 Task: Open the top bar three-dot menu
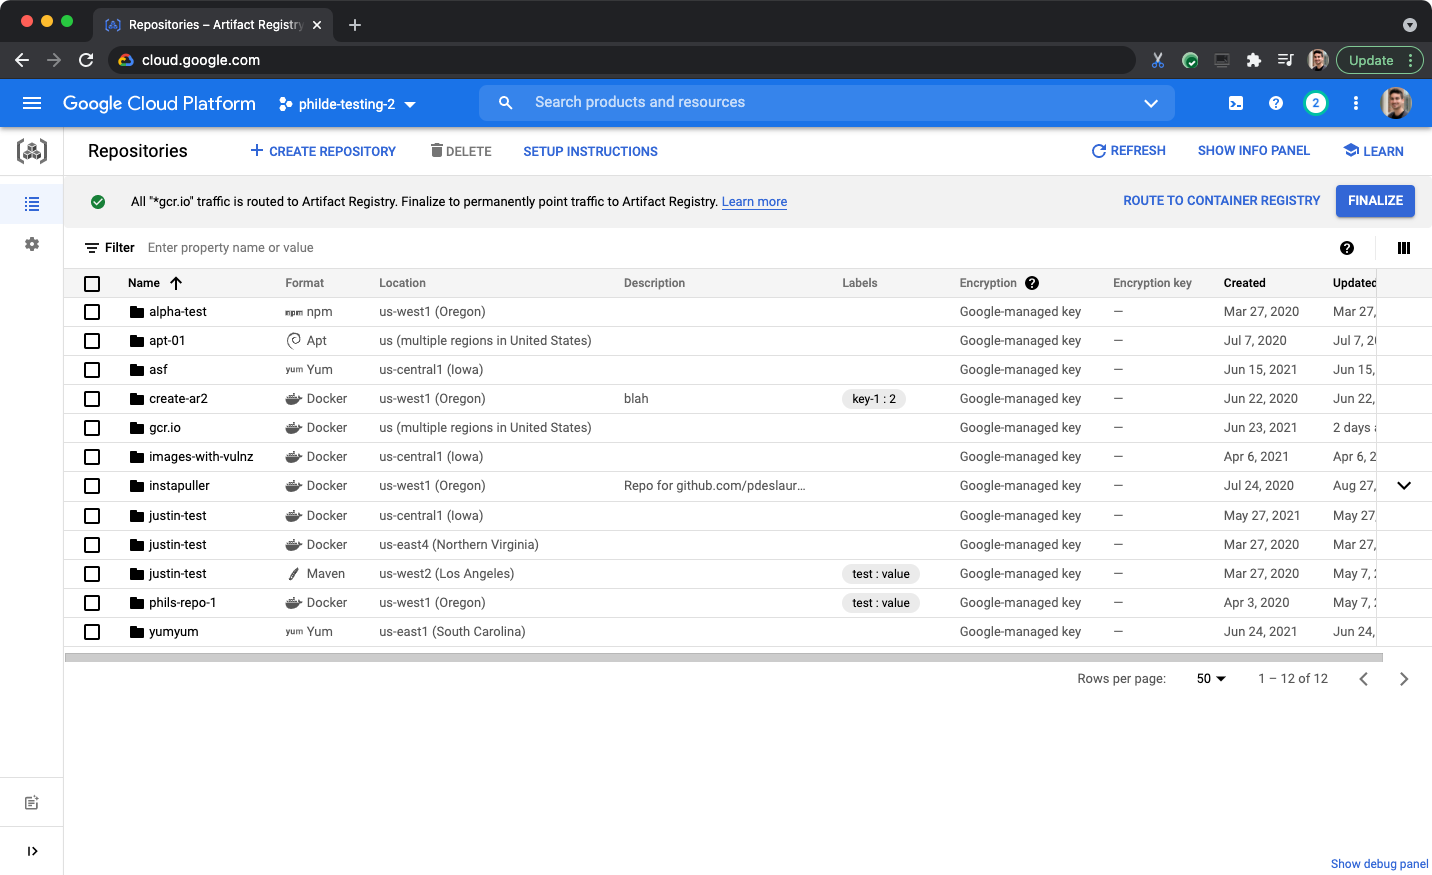[x=1356, y=103]
